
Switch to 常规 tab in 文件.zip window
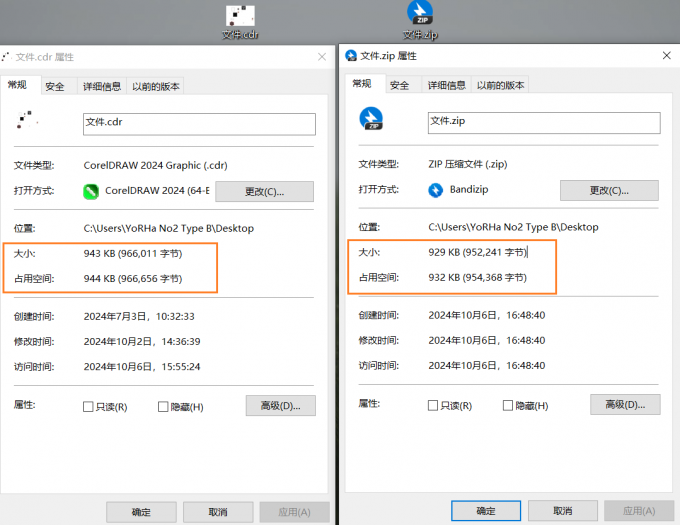coord(363,84)
